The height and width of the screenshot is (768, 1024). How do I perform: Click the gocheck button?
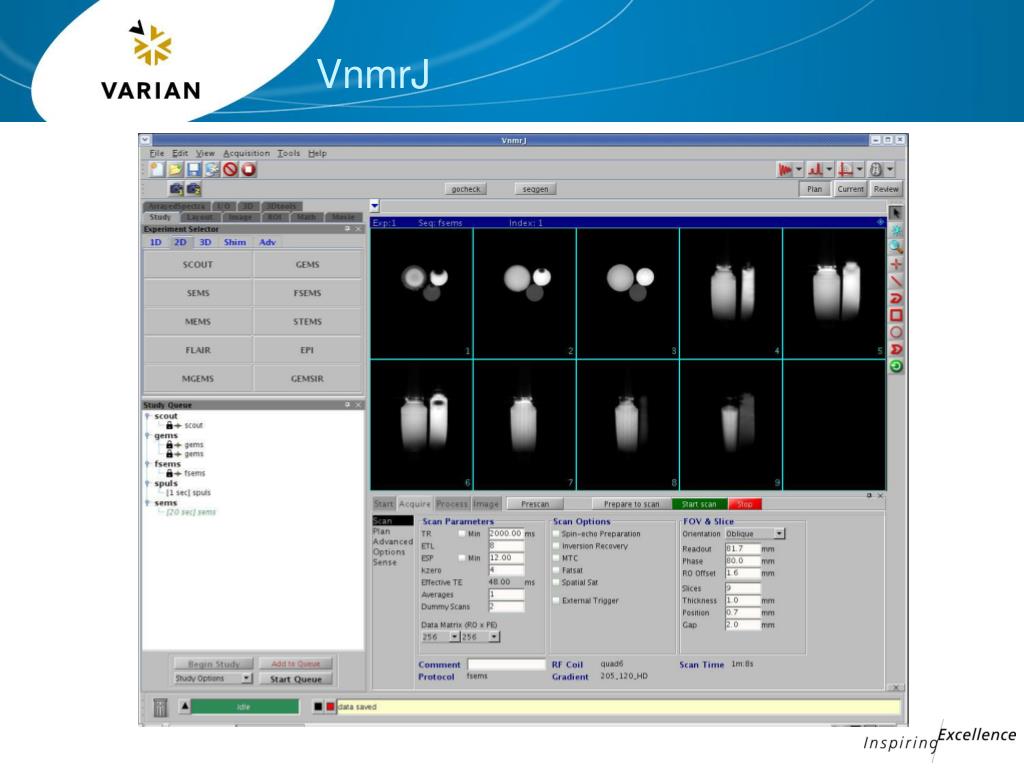tap(466, 189)
